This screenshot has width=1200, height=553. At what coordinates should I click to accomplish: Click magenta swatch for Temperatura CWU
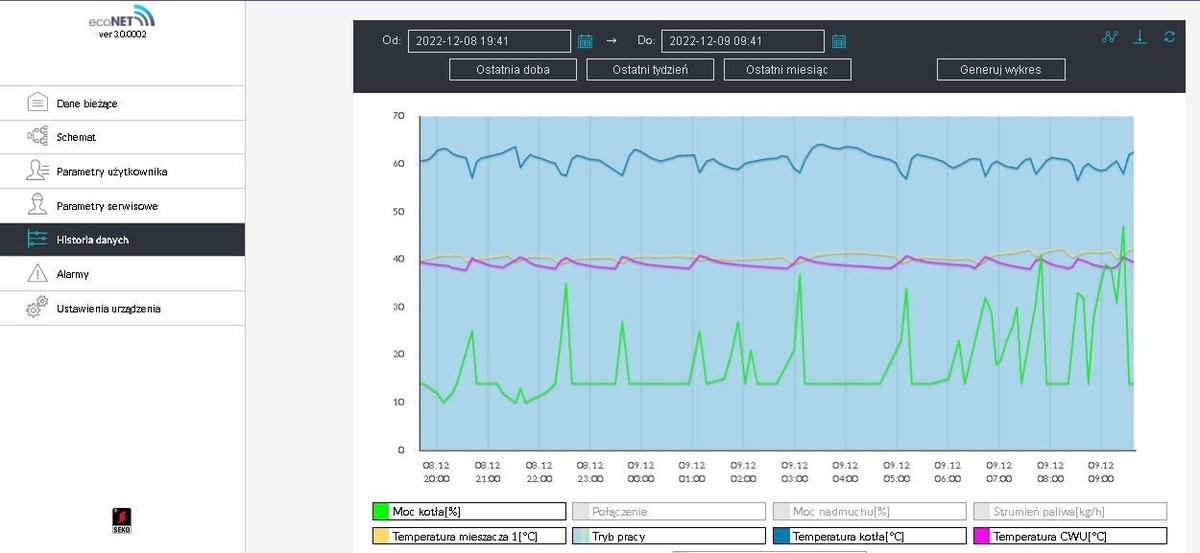[x=980, y=536]
